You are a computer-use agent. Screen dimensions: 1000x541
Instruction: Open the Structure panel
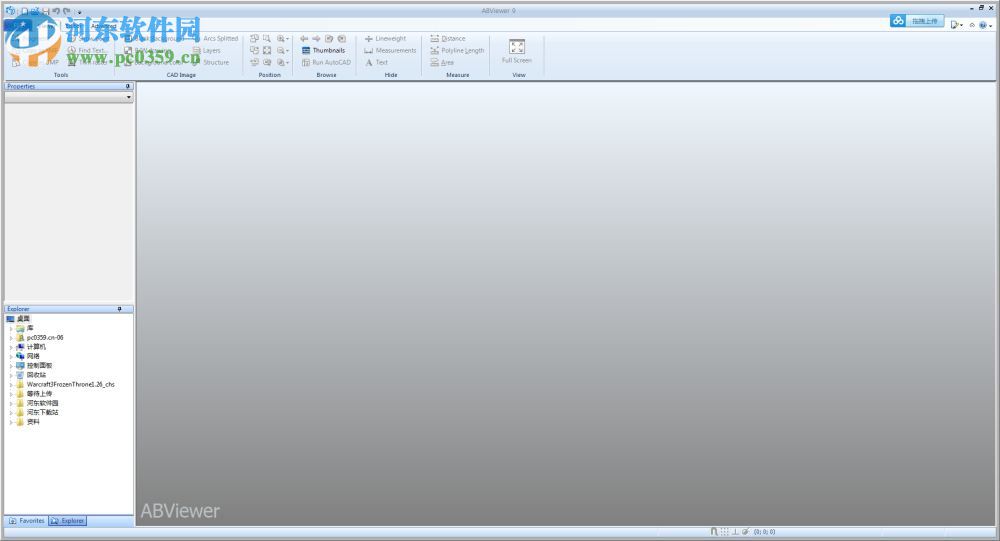[x=210, y=63]
